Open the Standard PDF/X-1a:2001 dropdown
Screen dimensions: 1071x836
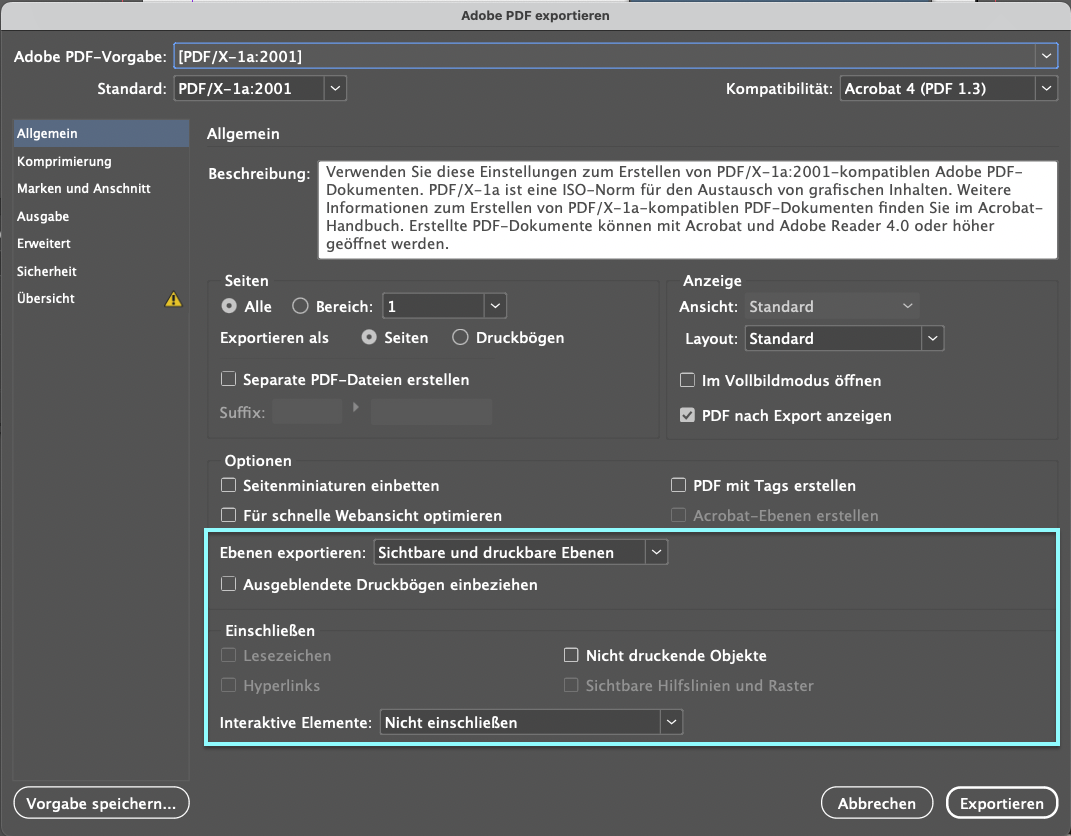click(x=335, y=88)
